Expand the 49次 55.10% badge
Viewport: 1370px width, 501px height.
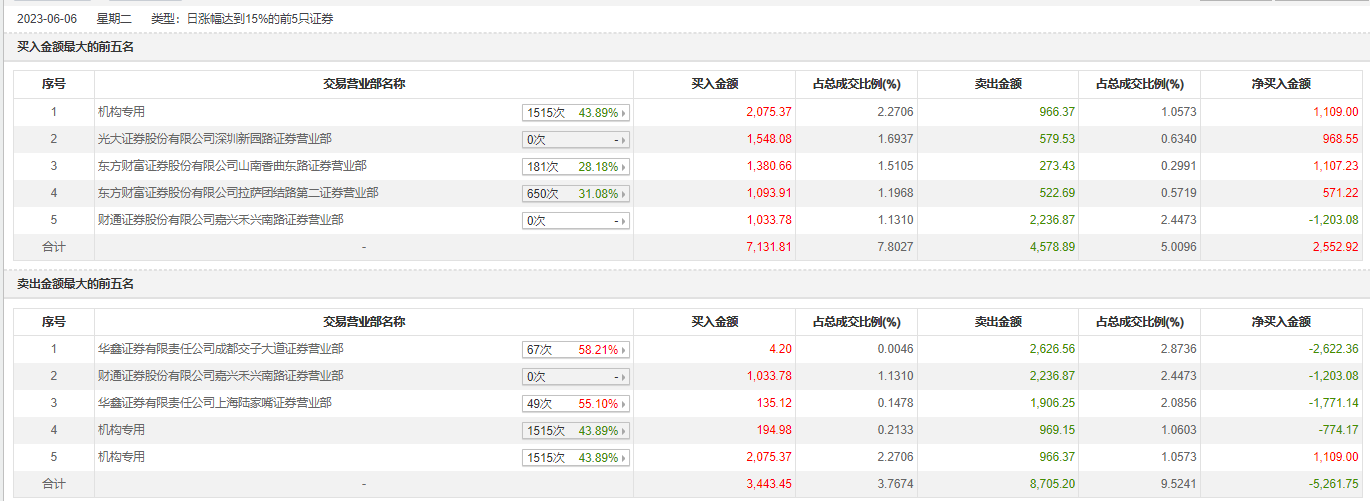(576, 404)
